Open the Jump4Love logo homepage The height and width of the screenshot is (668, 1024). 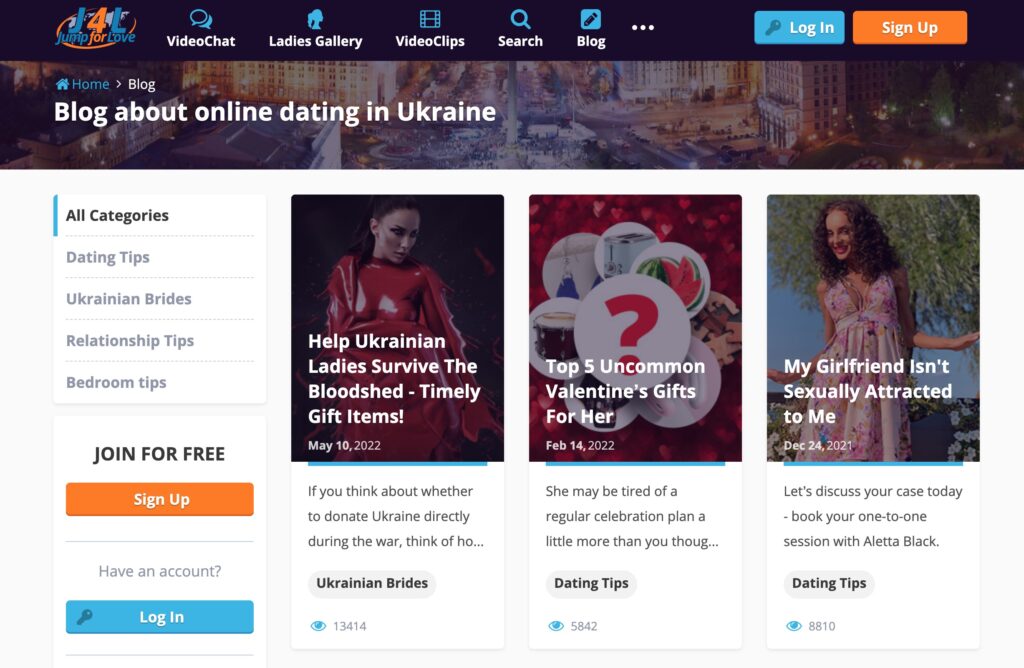point(96,27)
